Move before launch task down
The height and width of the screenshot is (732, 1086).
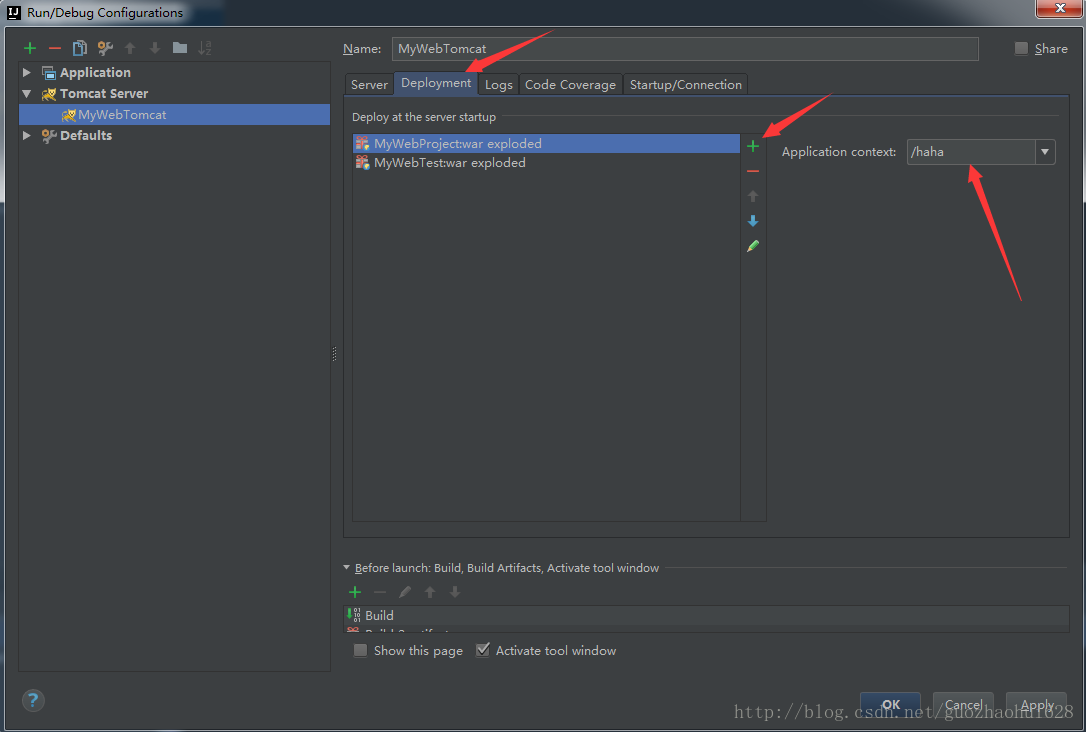click(454, 592)
